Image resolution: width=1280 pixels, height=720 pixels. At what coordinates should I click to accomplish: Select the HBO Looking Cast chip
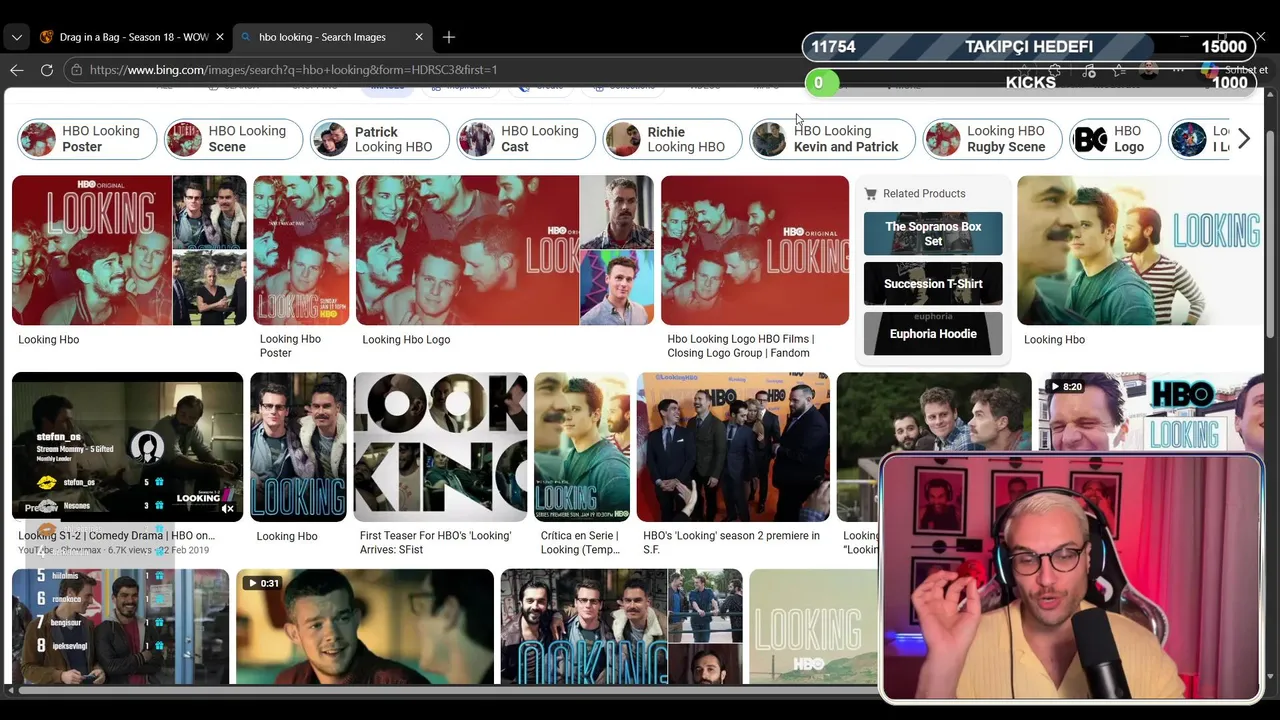click(526, 139)
